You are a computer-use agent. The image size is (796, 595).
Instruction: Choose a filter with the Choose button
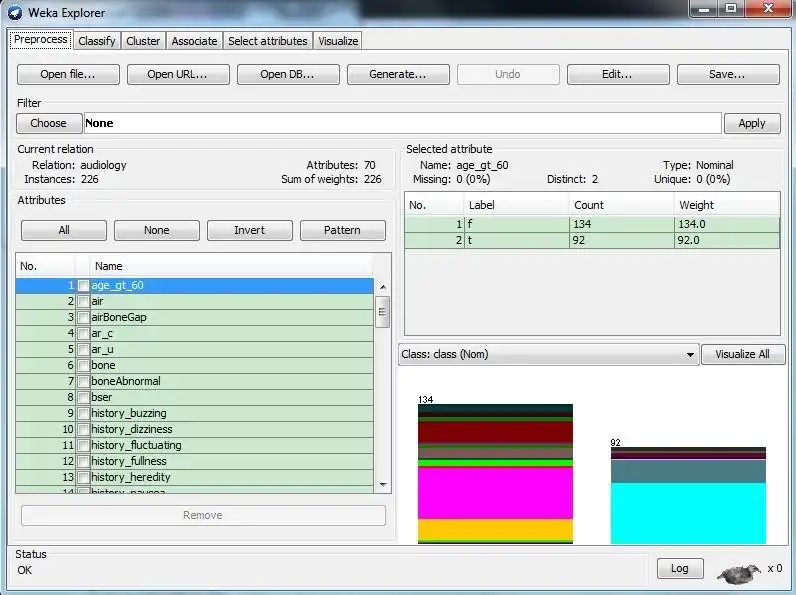49,123
